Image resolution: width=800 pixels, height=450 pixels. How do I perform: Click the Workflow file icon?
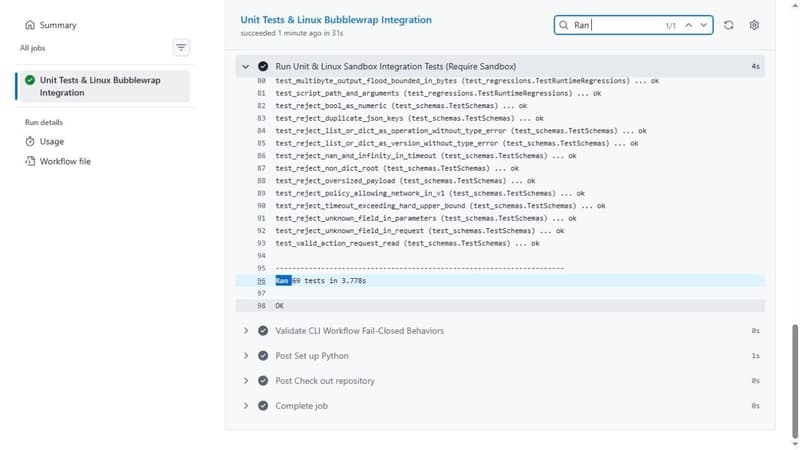pos(30,161)
